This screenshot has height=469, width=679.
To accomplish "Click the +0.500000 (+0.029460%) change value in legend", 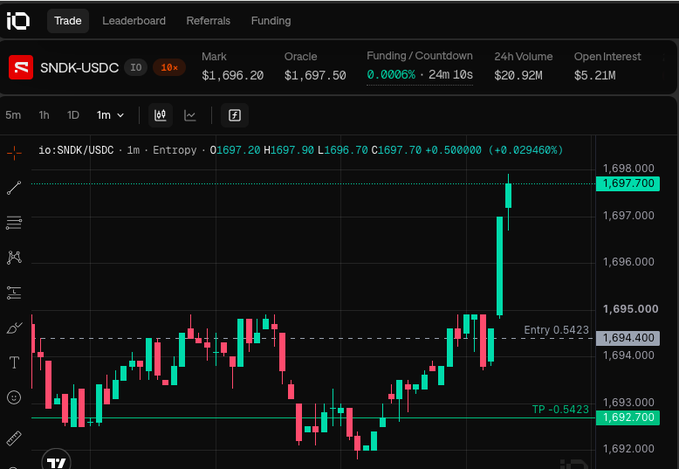I will [x=494, y=150].
